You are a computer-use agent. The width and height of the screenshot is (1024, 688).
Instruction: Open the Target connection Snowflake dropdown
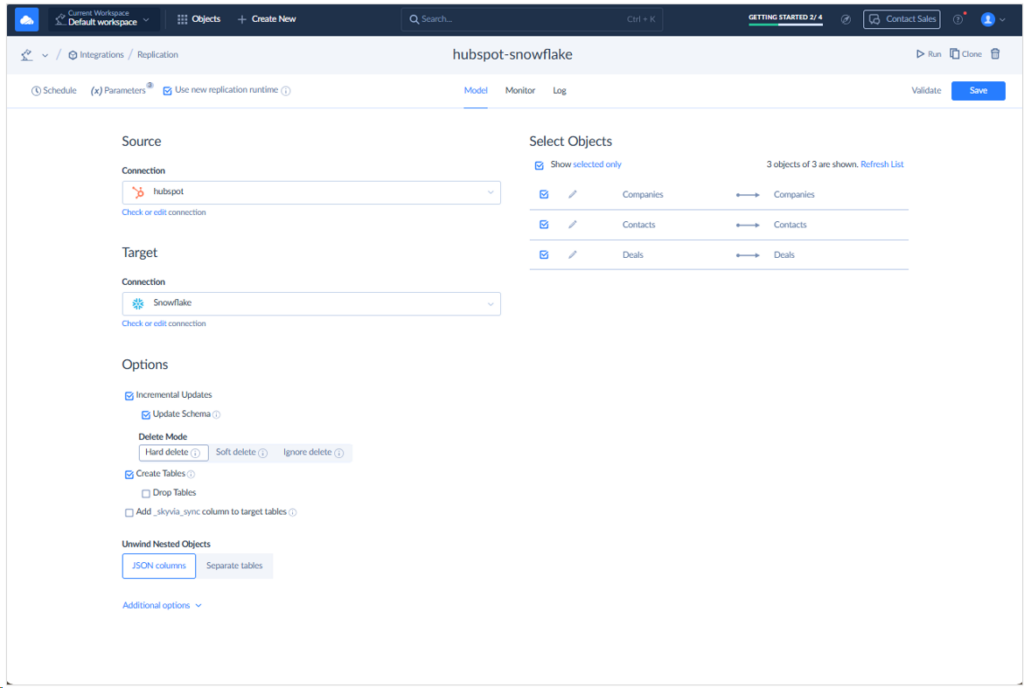pyautogui.click(x=312, y=304)
